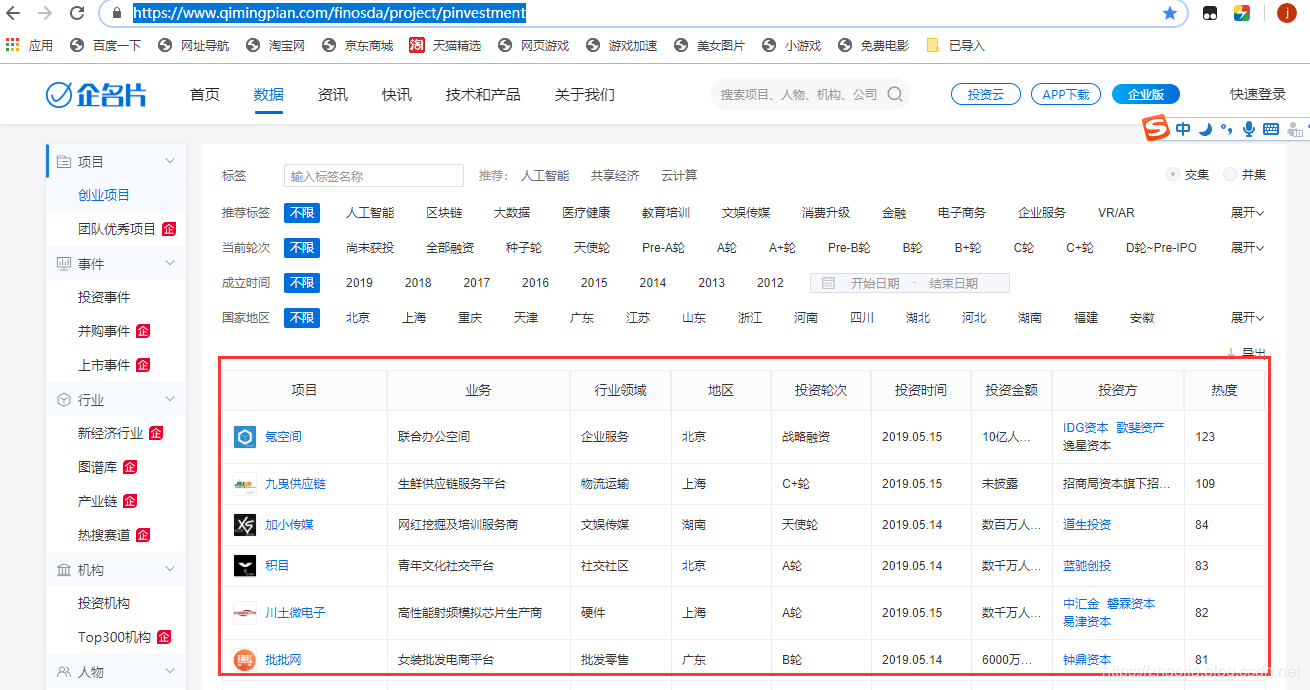Click the browser address bar URL
This screenshot has width=1310, height=690.
point(329,13)
